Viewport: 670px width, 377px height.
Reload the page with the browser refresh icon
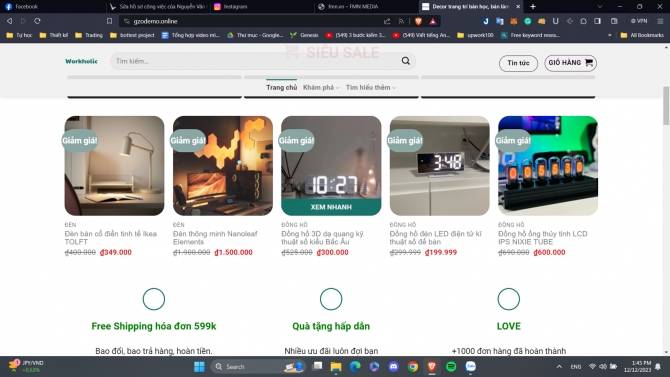[x=37, y=21]
